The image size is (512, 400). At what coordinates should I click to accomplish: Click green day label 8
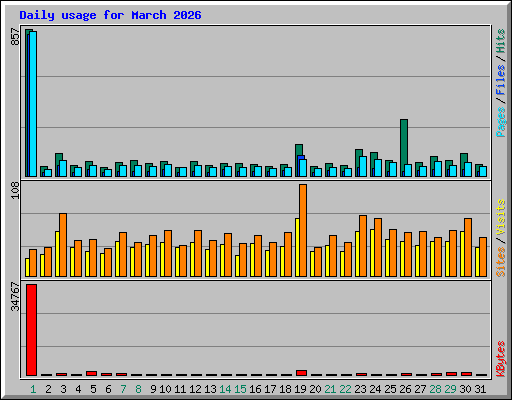[138, 389]
